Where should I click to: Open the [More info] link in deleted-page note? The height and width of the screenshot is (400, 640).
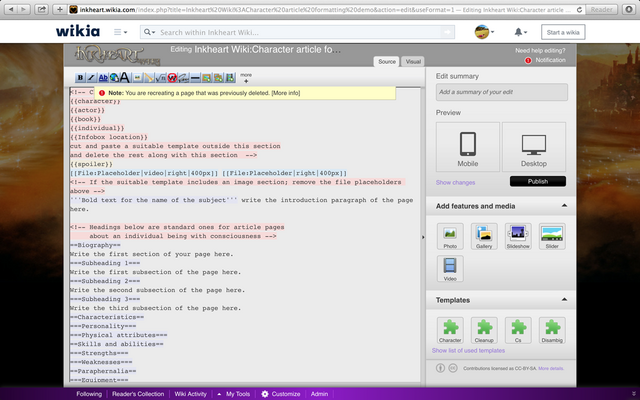(x=286, y=93)
